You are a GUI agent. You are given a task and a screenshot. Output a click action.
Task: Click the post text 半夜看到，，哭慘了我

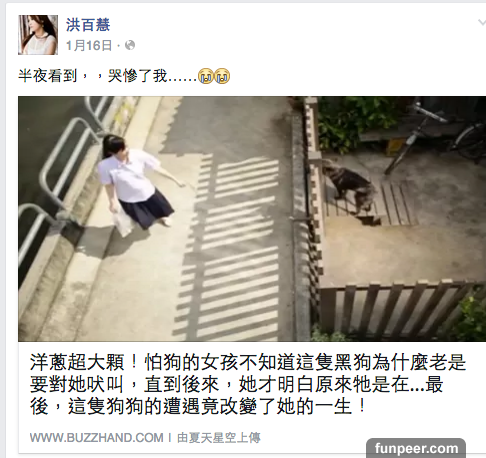(x=107, y=76)
